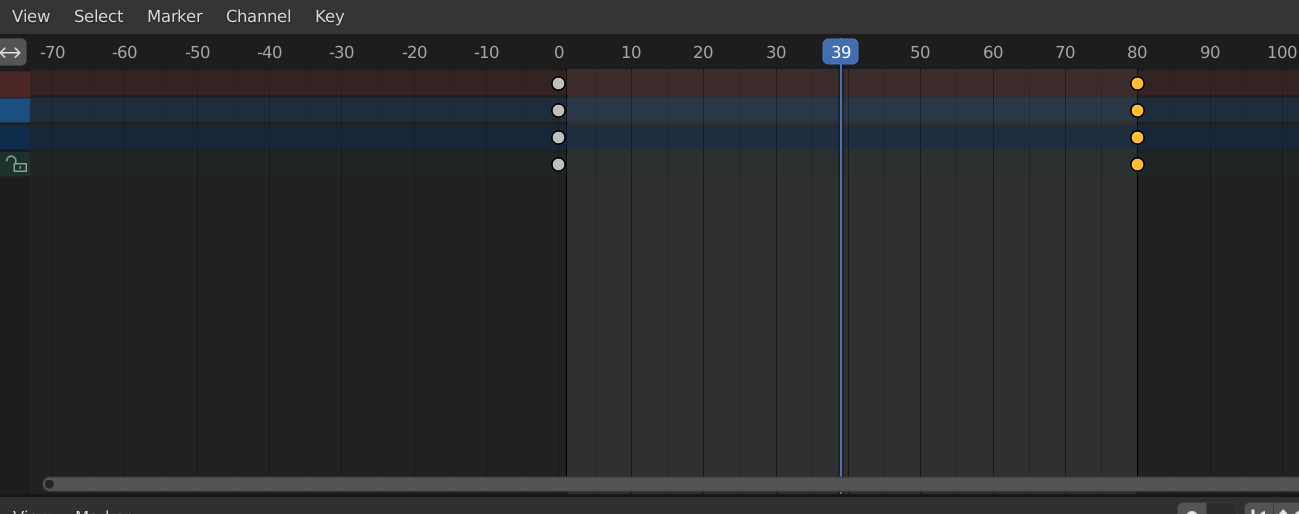
Task: Select the frame 0 keyframe in the dark blue channel
Action: [558, 138]
